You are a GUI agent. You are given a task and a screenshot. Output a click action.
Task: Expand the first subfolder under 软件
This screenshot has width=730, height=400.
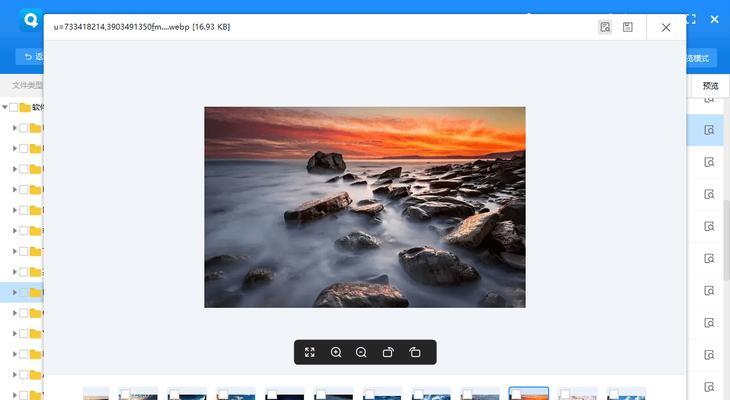(14, 128)
